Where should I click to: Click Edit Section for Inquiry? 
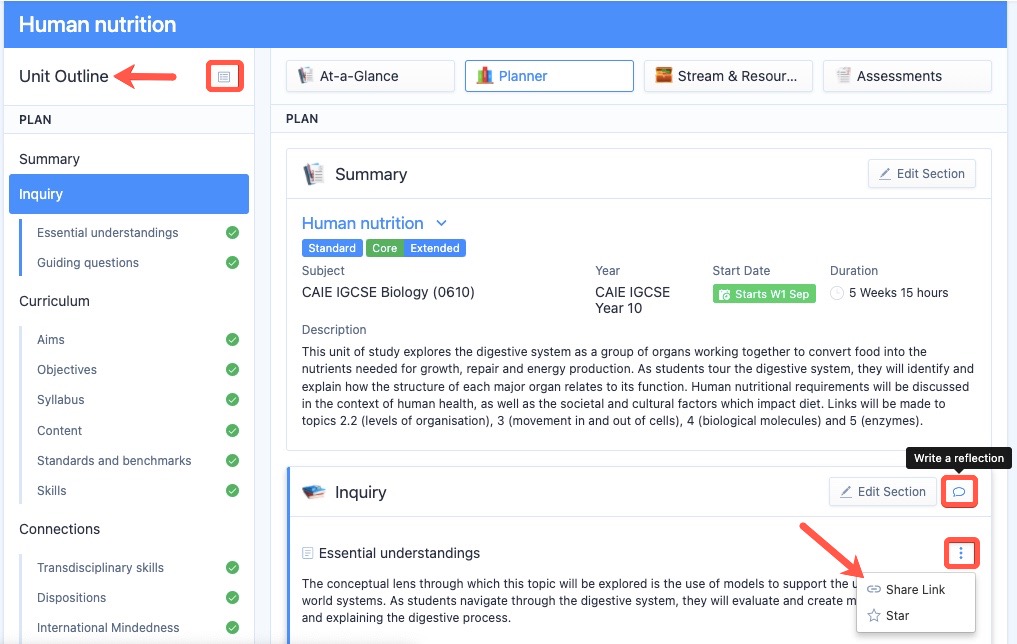click(x=883, y=492)
